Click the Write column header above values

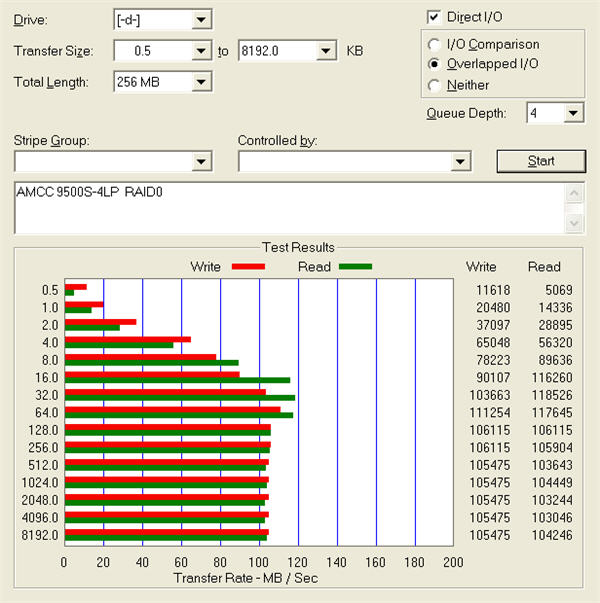[481, 267]
